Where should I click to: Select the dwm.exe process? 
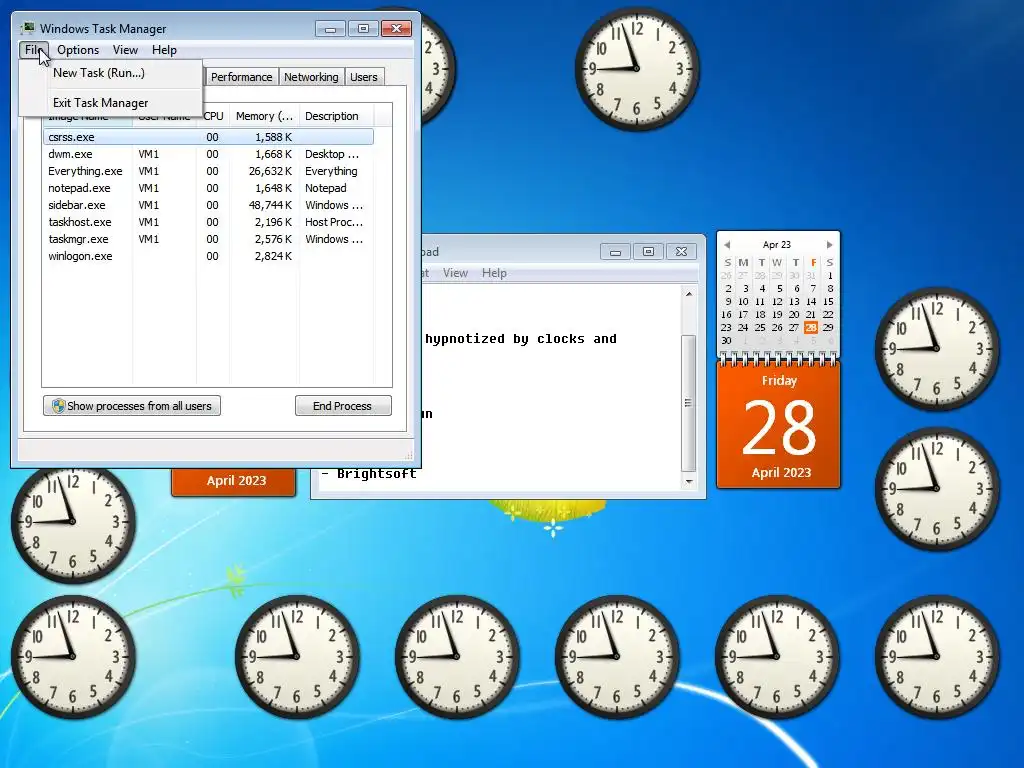pyautogui.click(x=208, y=154)
